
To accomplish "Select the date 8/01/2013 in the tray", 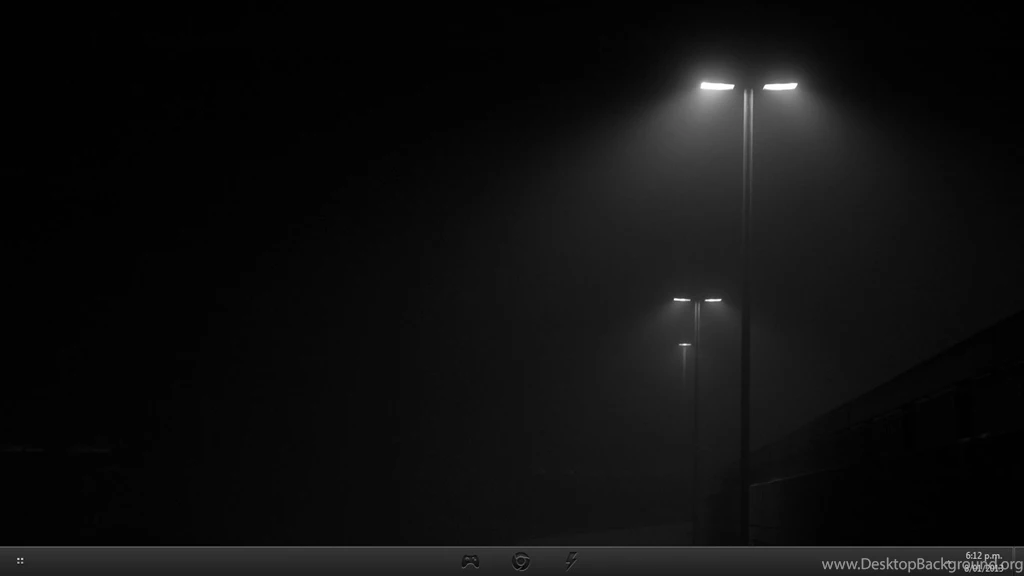I will 984,567.
